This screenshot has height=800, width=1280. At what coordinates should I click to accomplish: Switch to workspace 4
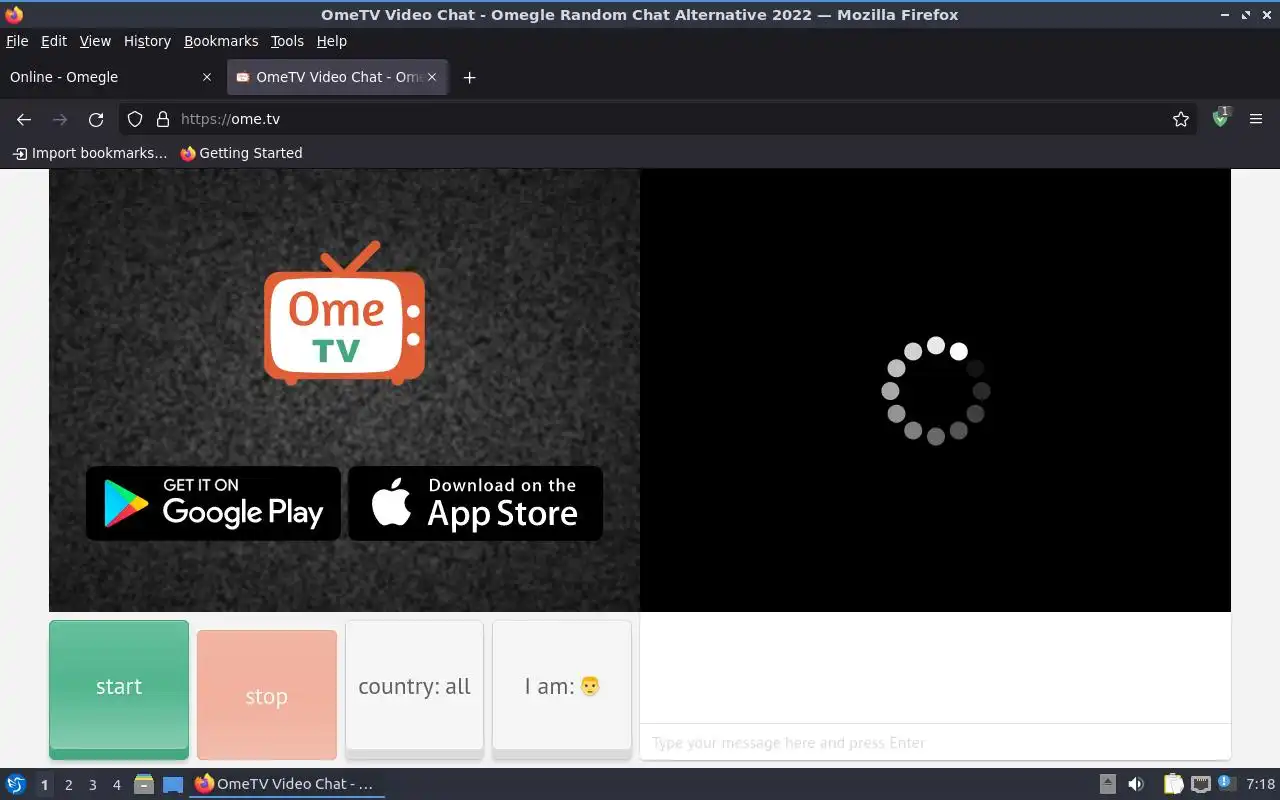116,785
